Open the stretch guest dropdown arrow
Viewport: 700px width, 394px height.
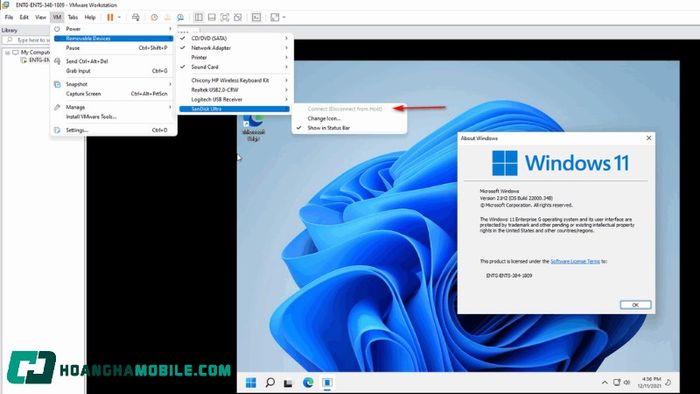(284, 17)
